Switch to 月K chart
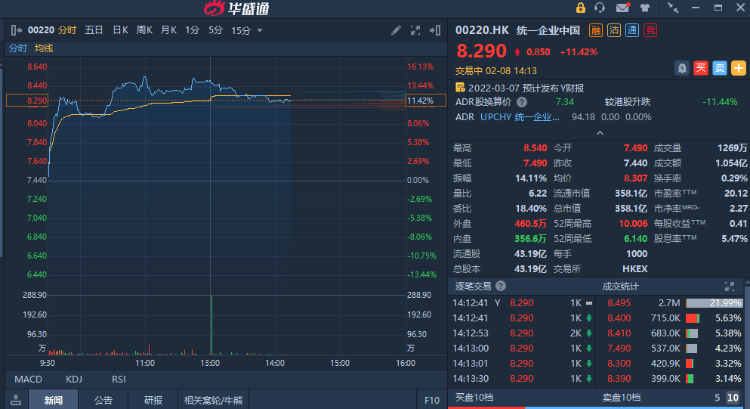 pos(168,31)
